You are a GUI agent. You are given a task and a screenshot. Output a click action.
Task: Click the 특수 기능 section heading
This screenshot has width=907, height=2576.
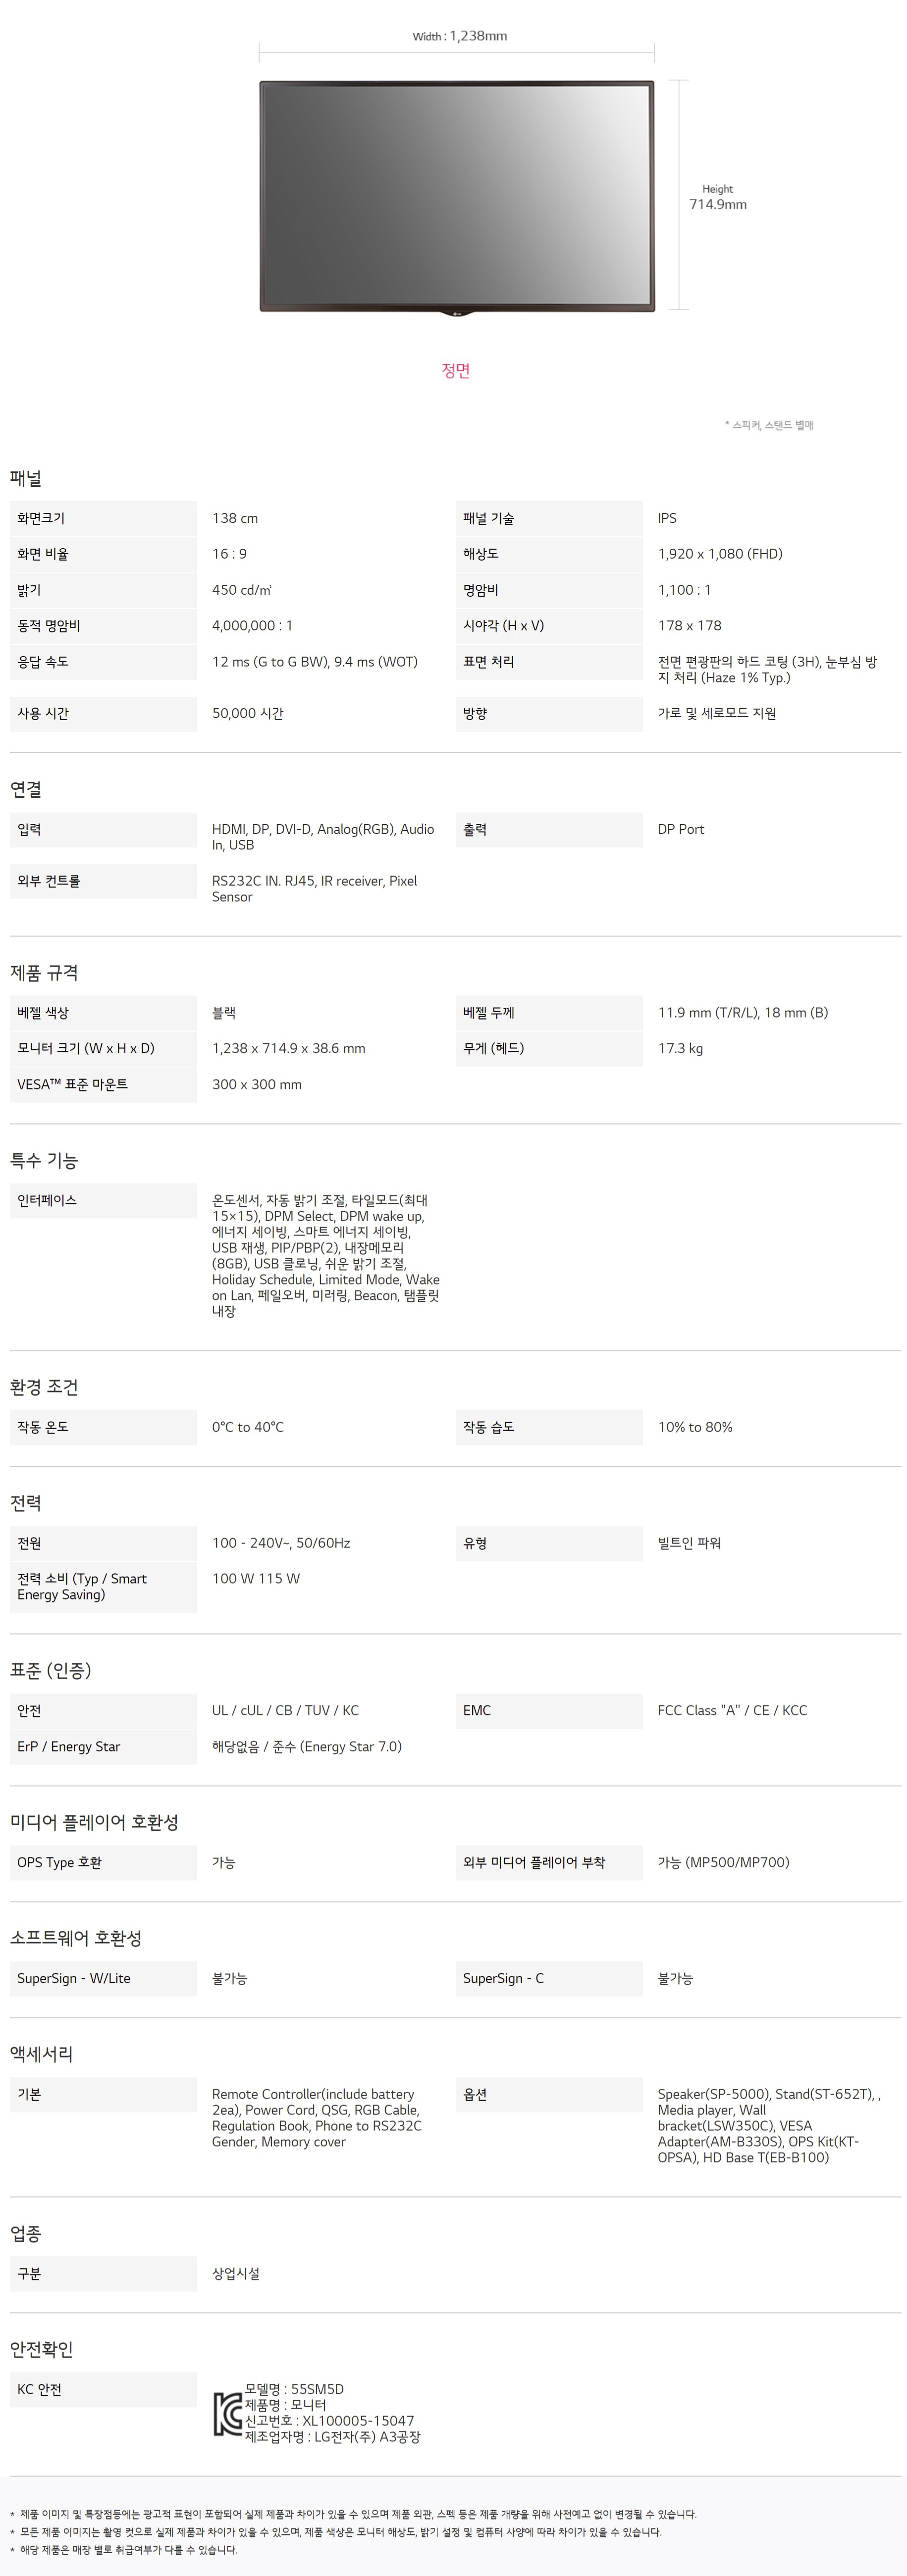[x=44, y=1161]
